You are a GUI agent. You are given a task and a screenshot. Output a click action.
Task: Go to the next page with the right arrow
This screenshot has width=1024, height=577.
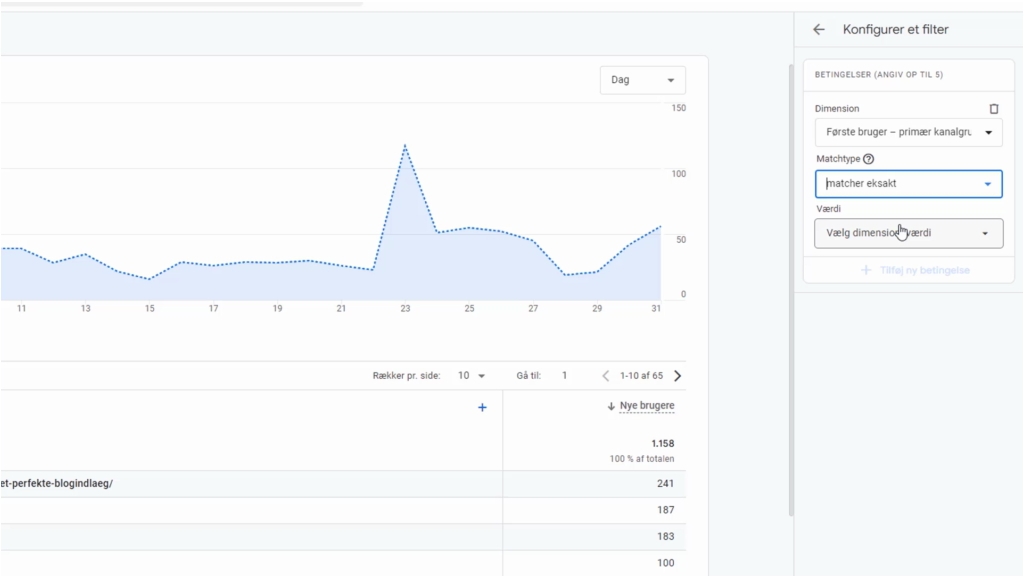[677, 375]
